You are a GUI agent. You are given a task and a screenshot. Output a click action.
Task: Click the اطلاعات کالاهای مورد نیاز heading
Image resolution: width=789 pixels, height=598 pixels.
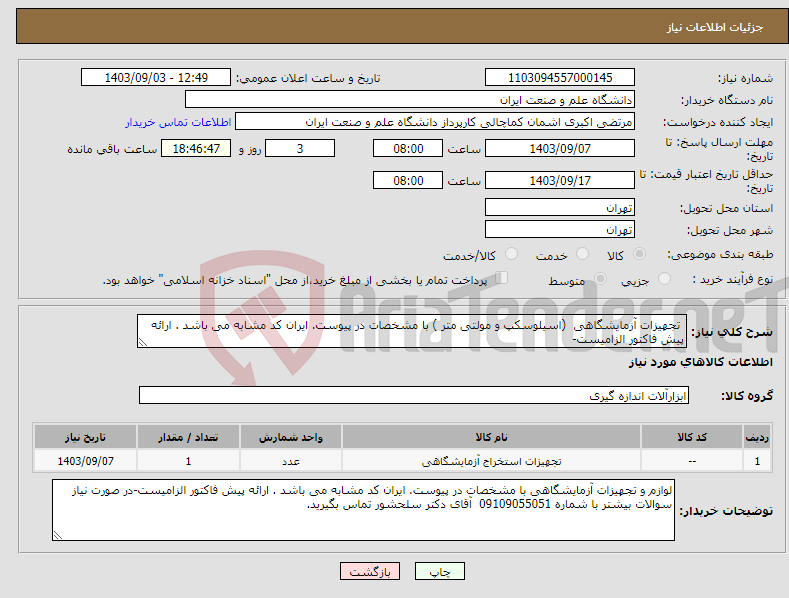700,362
